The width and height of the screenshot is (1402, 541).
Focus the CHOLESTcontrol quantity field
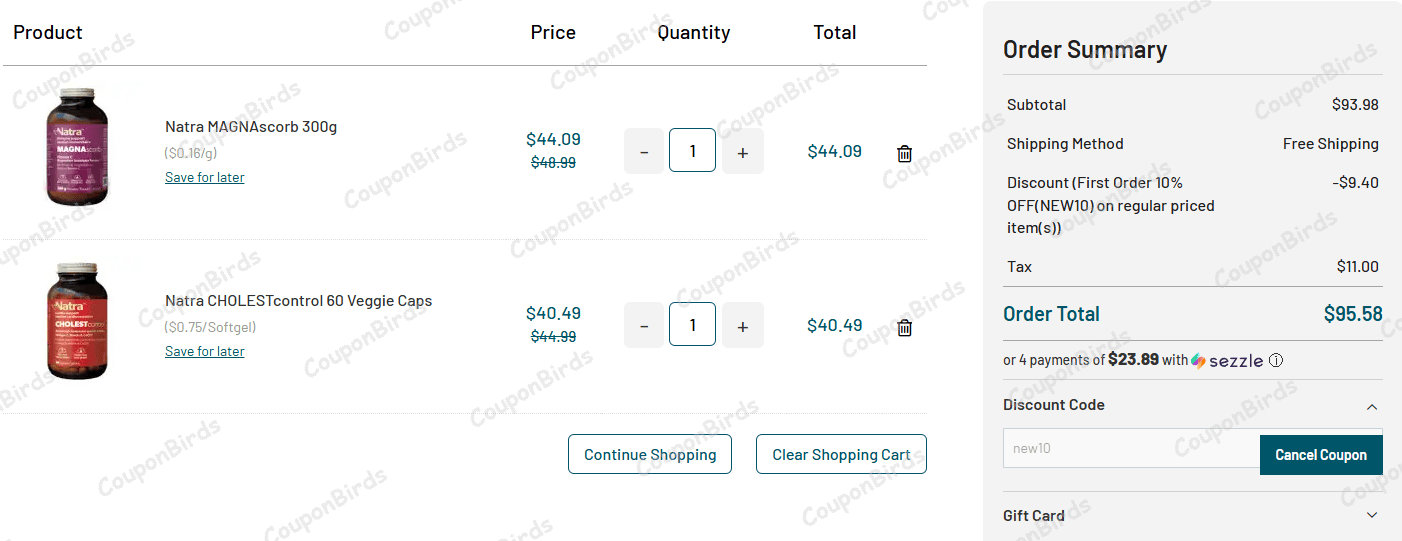[x=692, y=324]
